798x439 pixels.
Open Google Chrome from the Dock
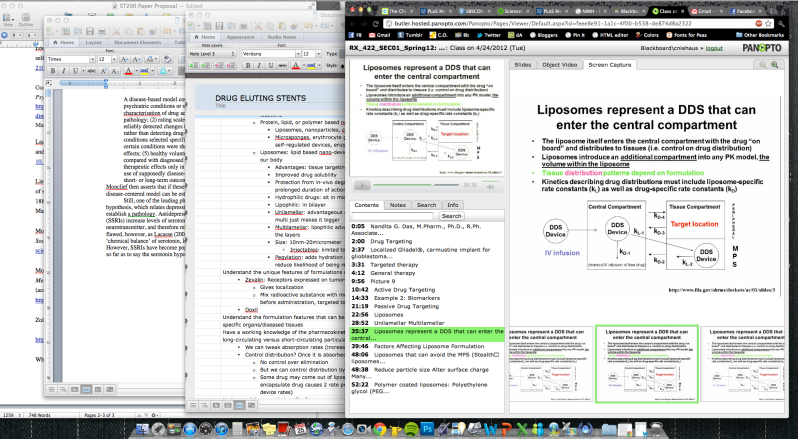click(x=379, y=429)
